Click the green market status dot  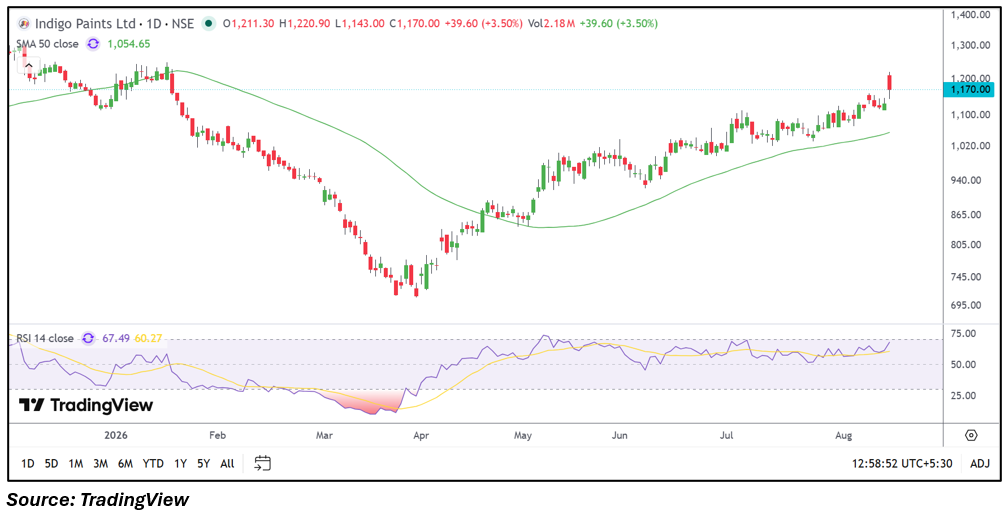coord(208,24)
